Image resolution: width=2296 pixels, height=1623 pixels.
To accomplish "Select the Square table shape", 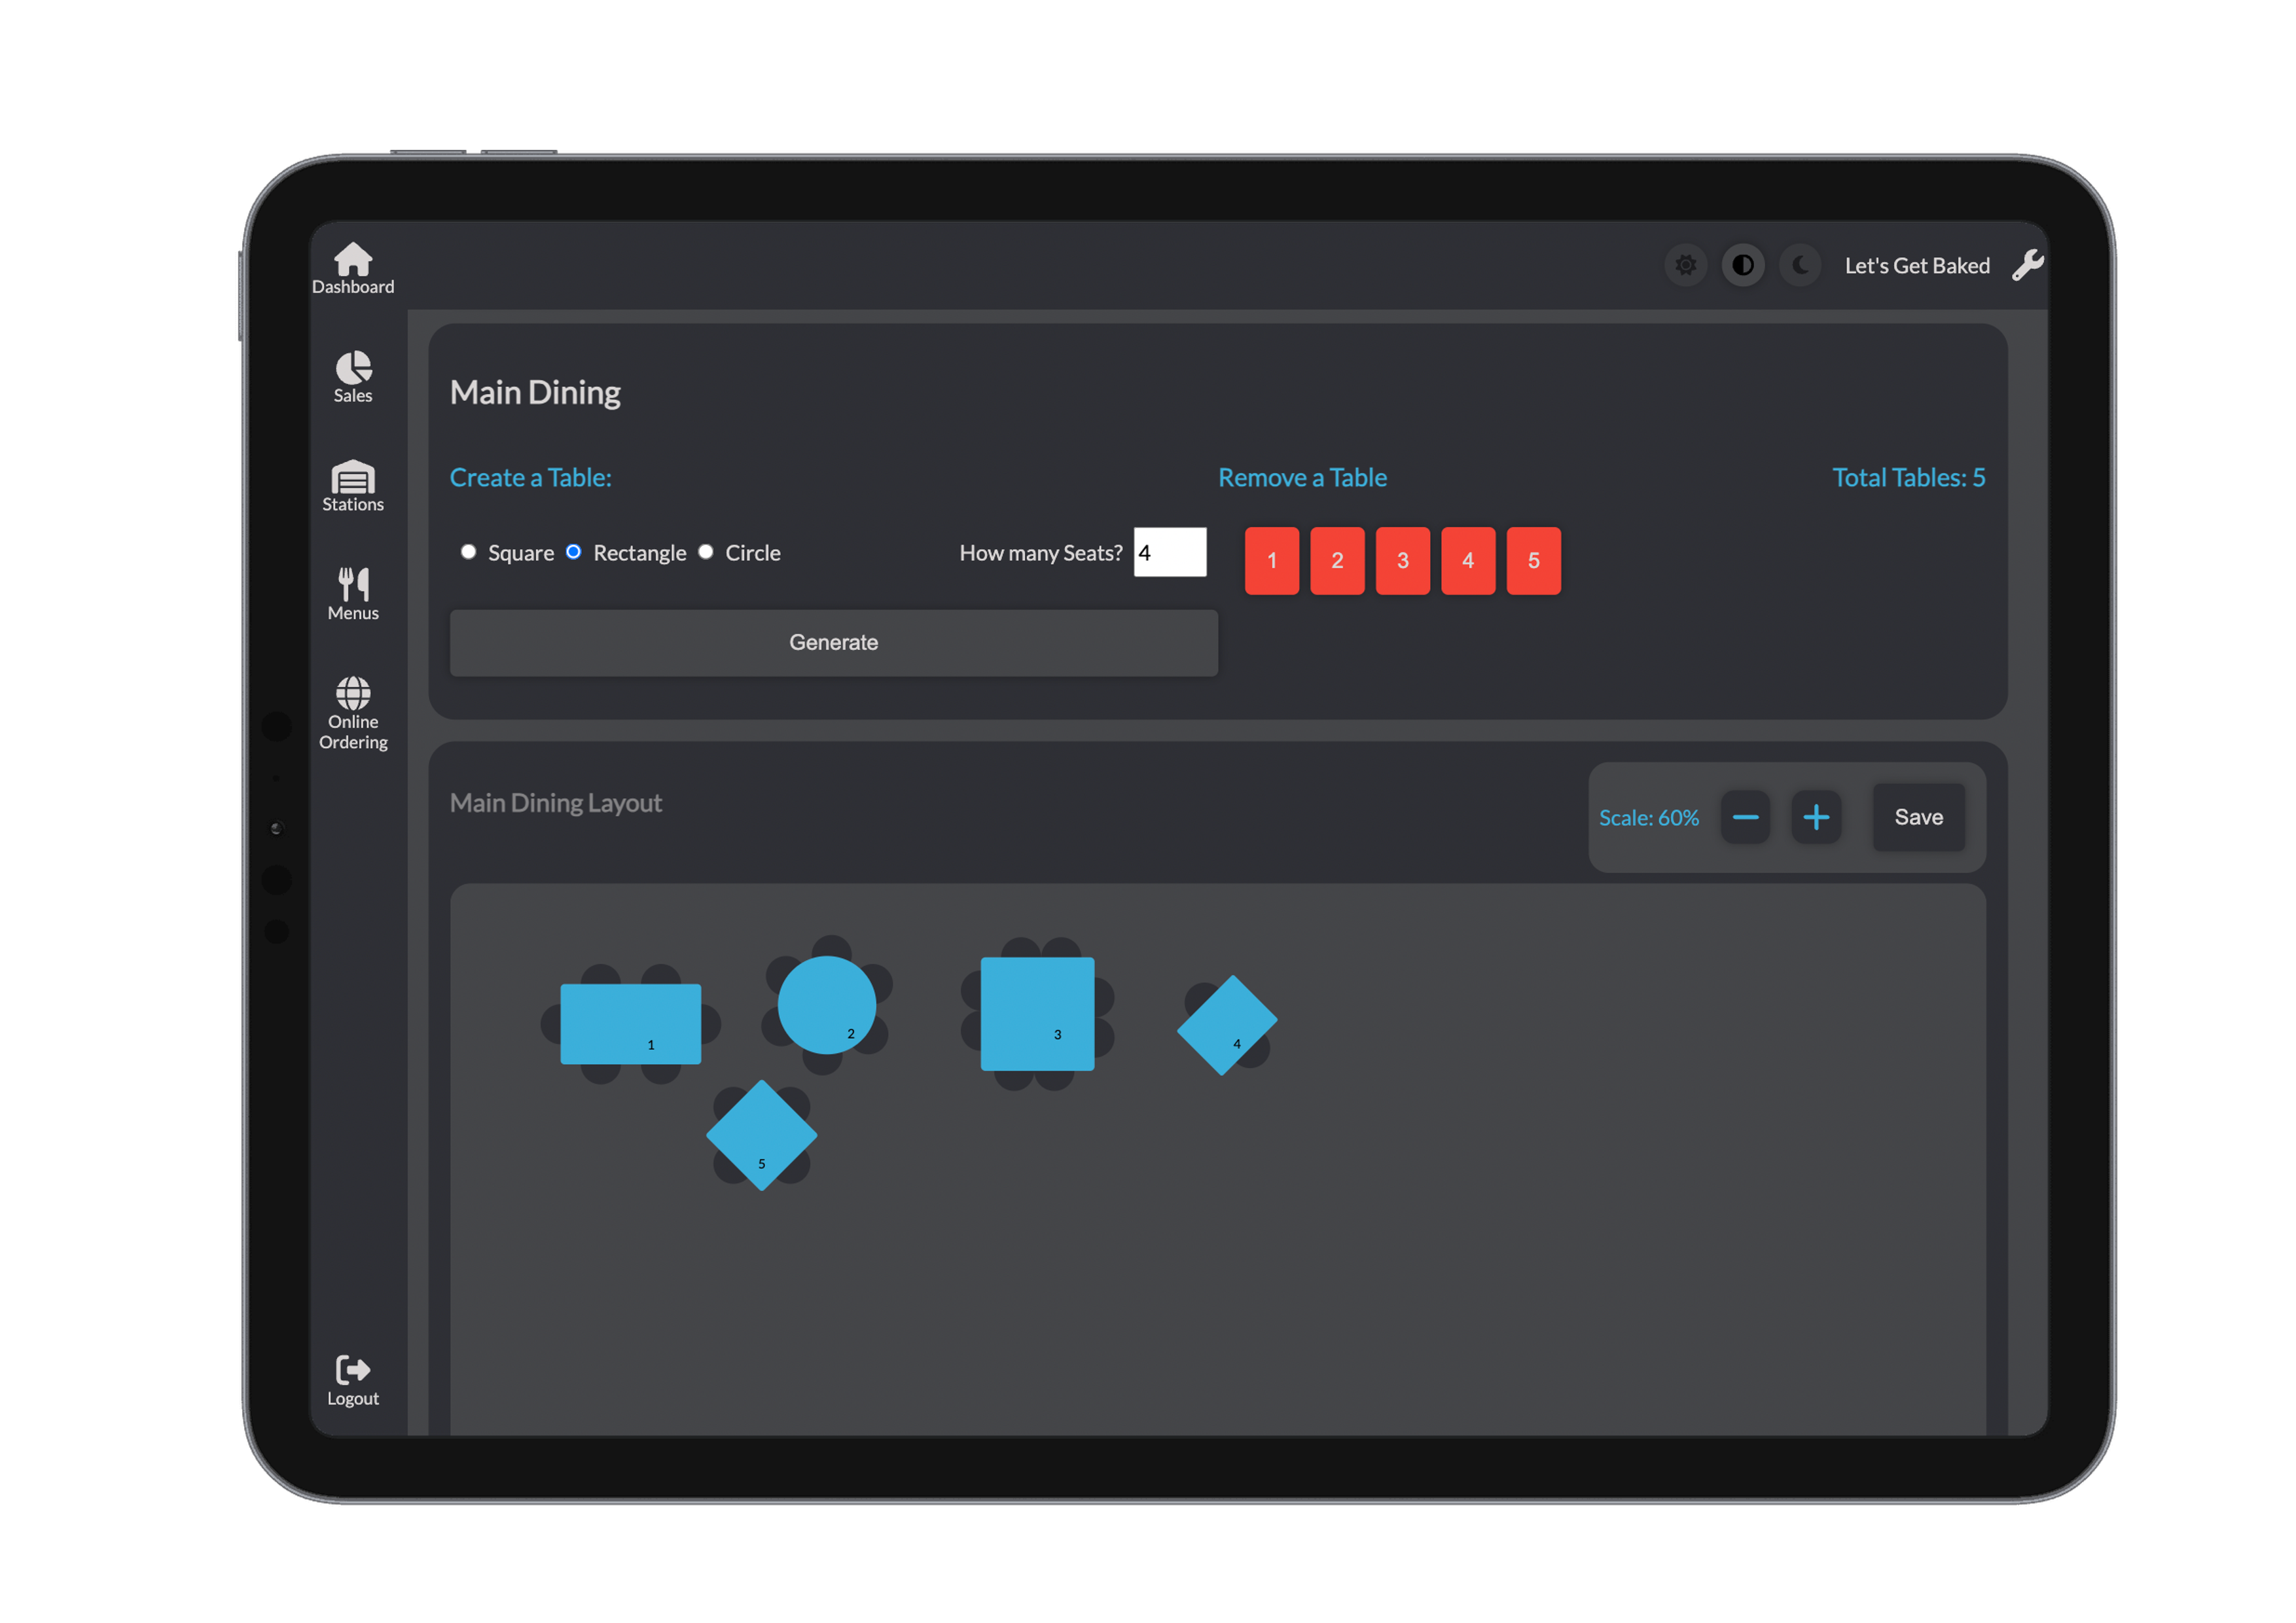I will pos(468,552).
